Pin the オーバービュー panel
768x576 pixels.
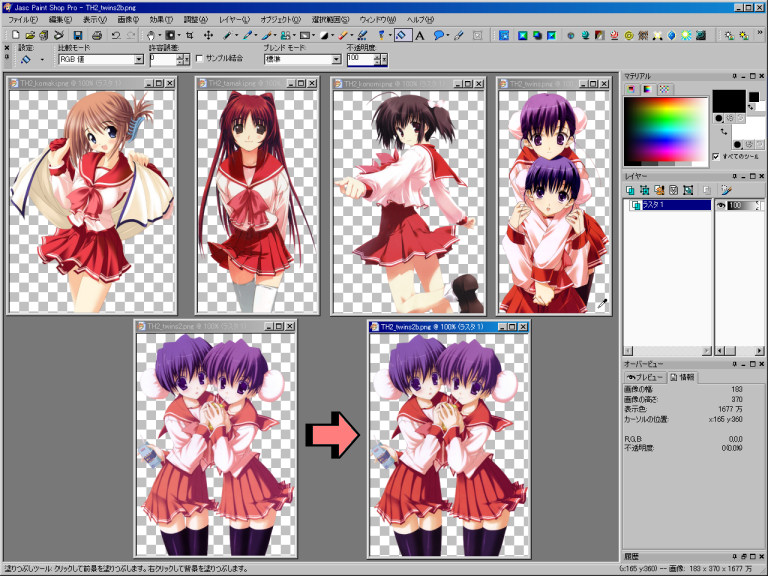click(x=735, y=364)
